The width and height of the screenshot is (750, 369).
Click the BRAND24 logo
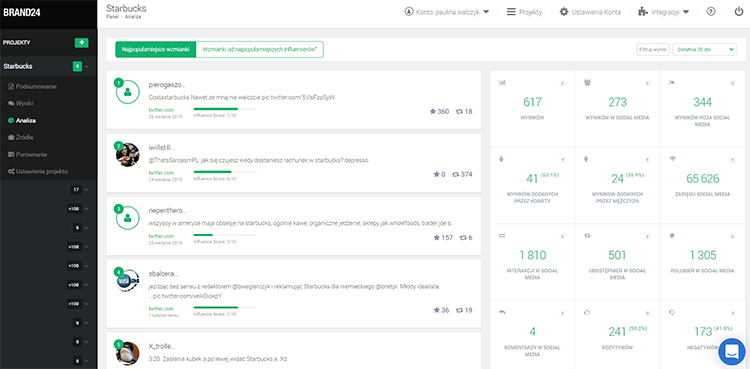coord(22,12)
